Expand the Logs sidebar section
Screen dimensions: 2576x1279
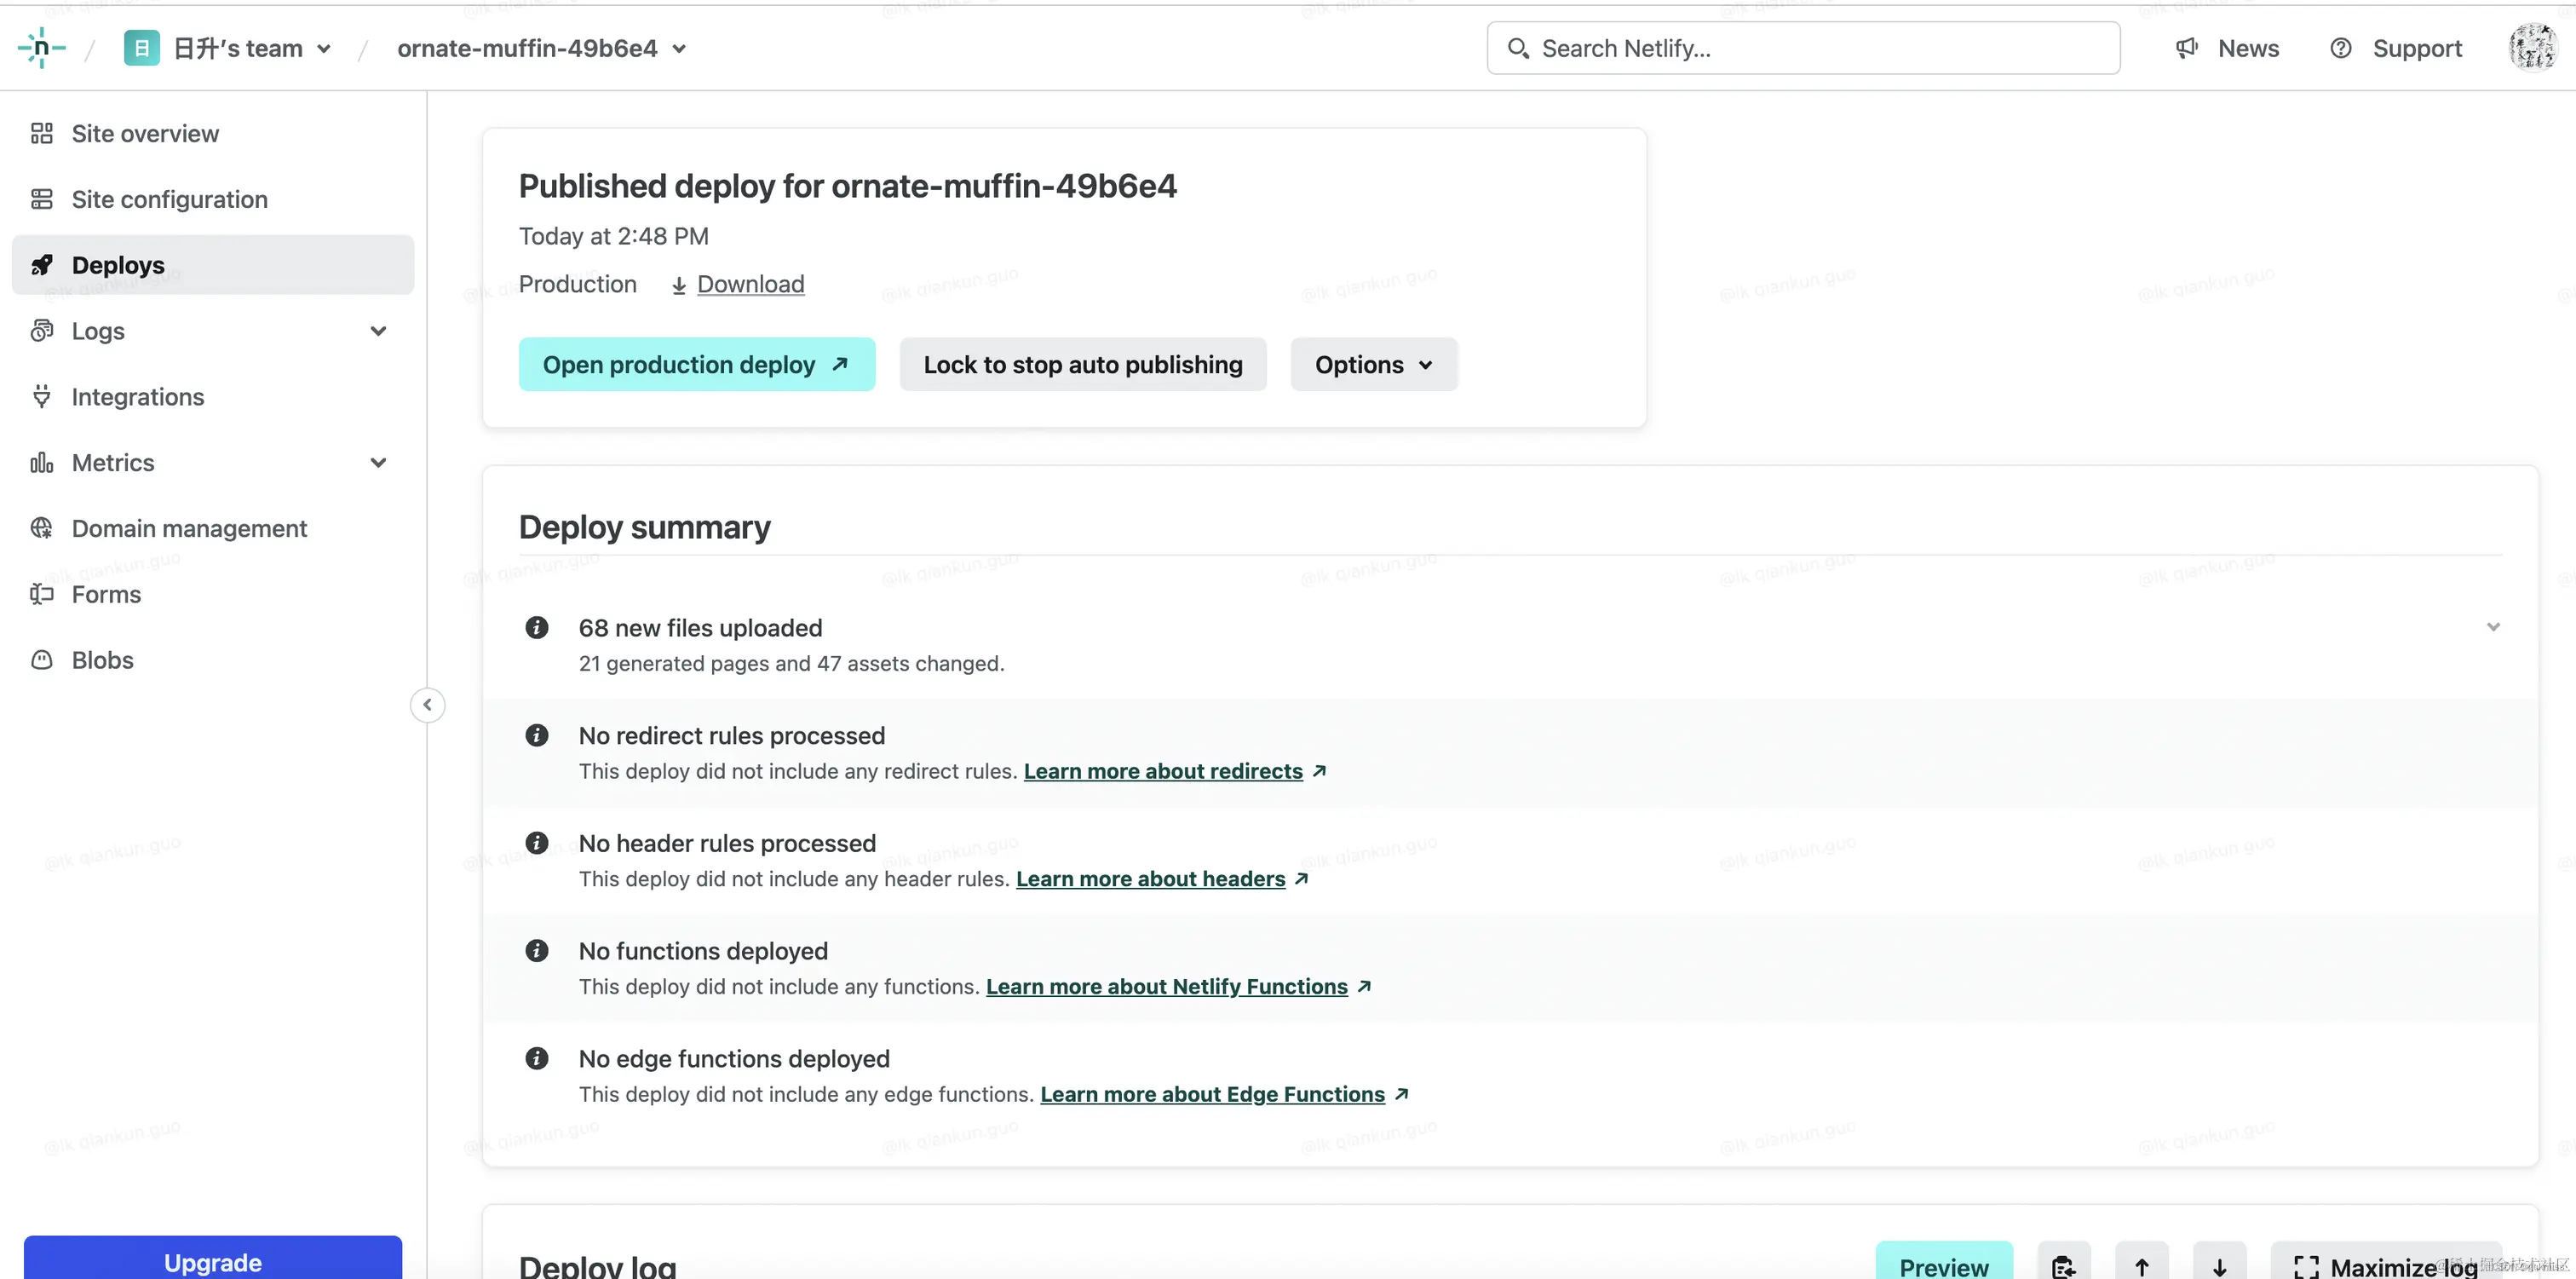(x=378, y=331)
